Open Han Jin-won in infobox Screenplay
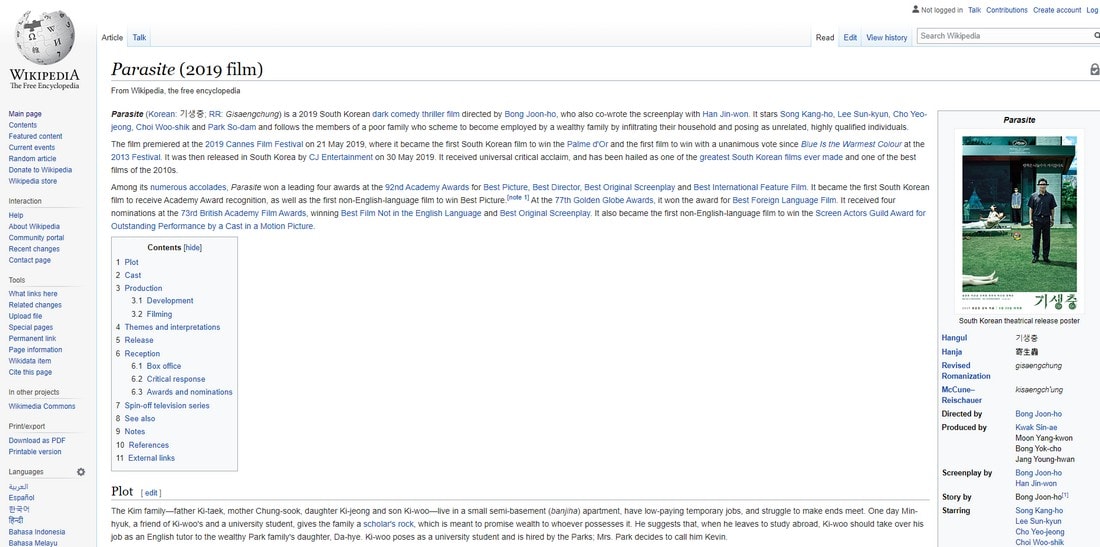The image size is (1100, 547). (x=1036, y=483)
